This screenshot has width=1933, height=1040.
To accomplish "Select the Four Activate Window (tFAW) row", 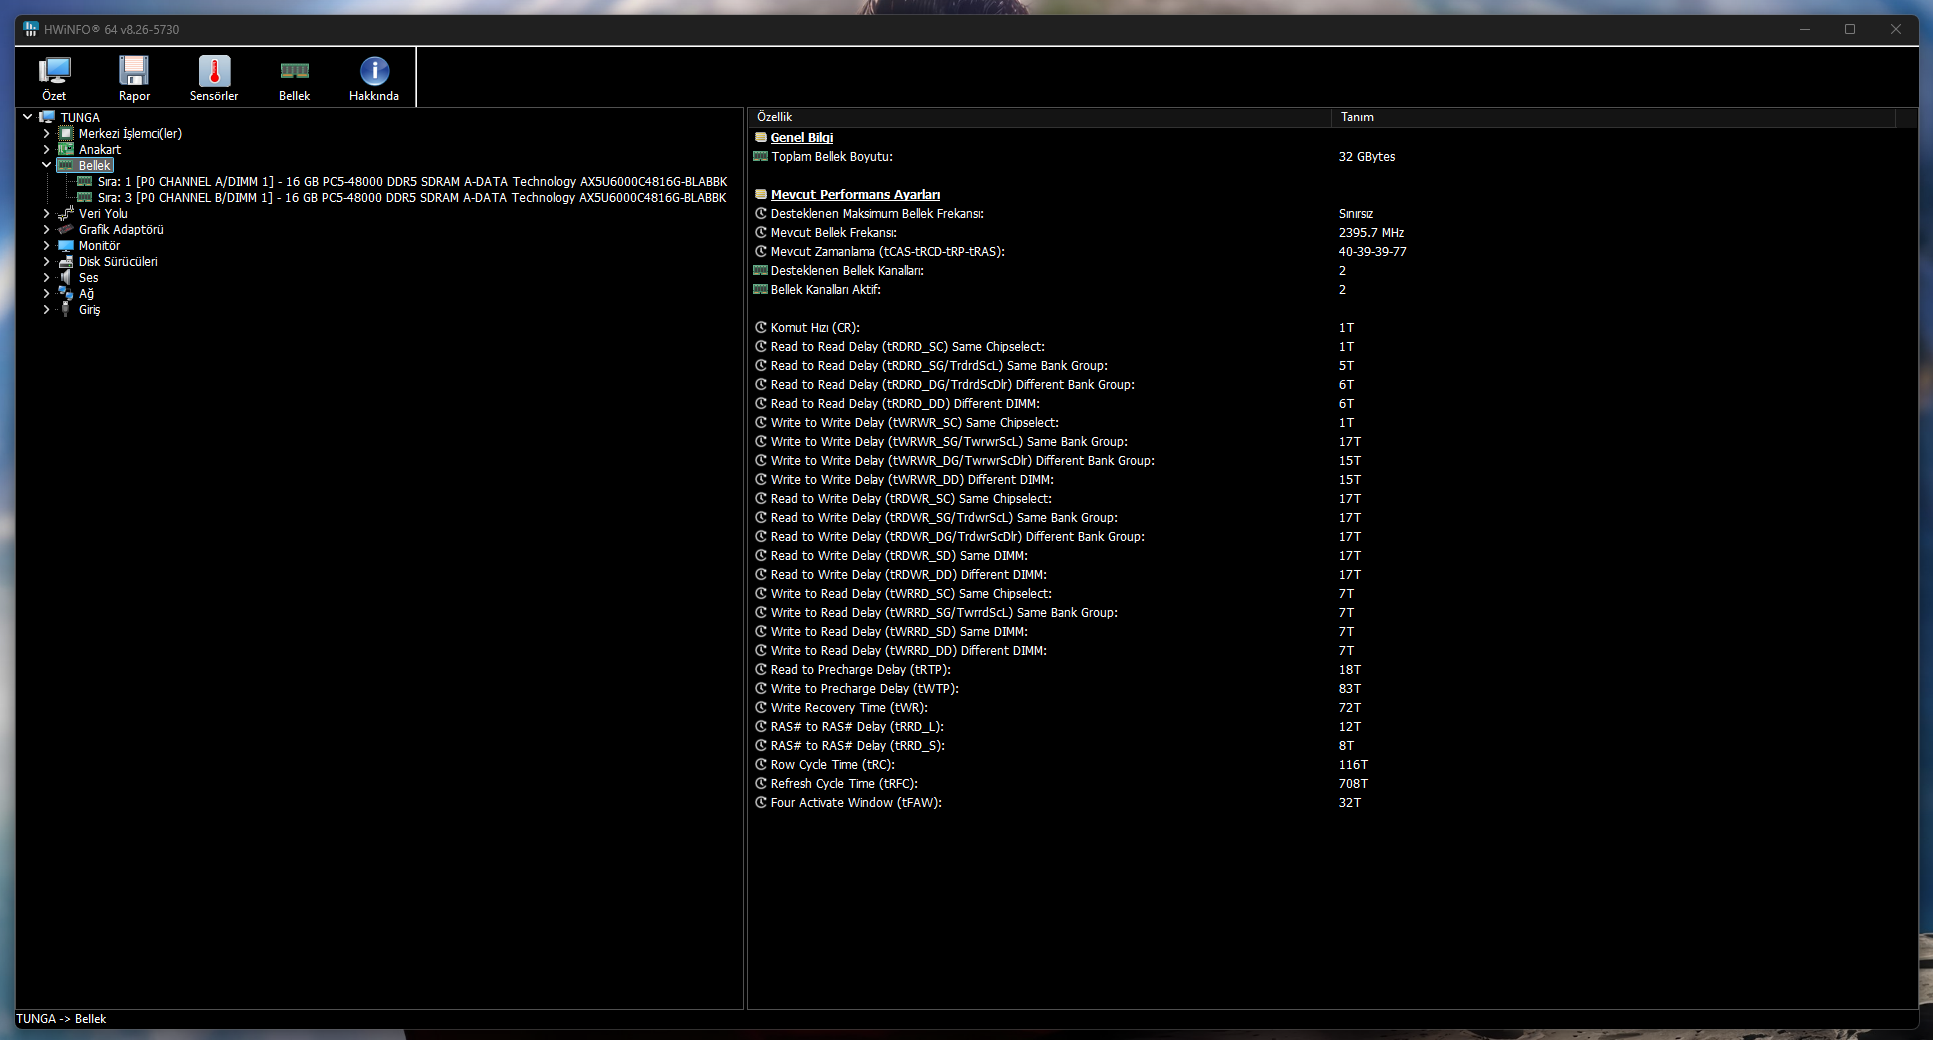I will click(1330, 802).
